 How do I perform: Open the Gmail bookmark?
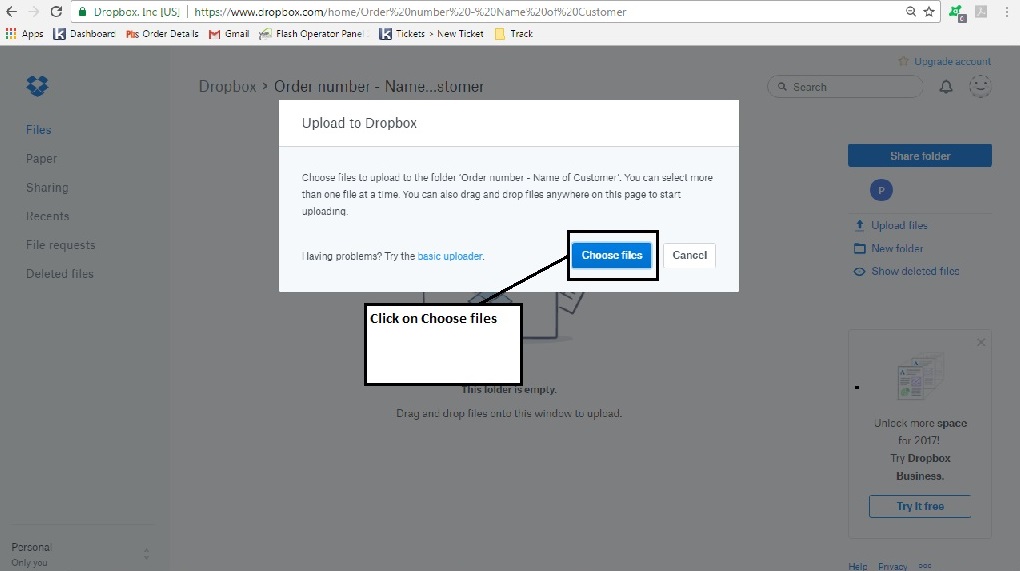228,34
